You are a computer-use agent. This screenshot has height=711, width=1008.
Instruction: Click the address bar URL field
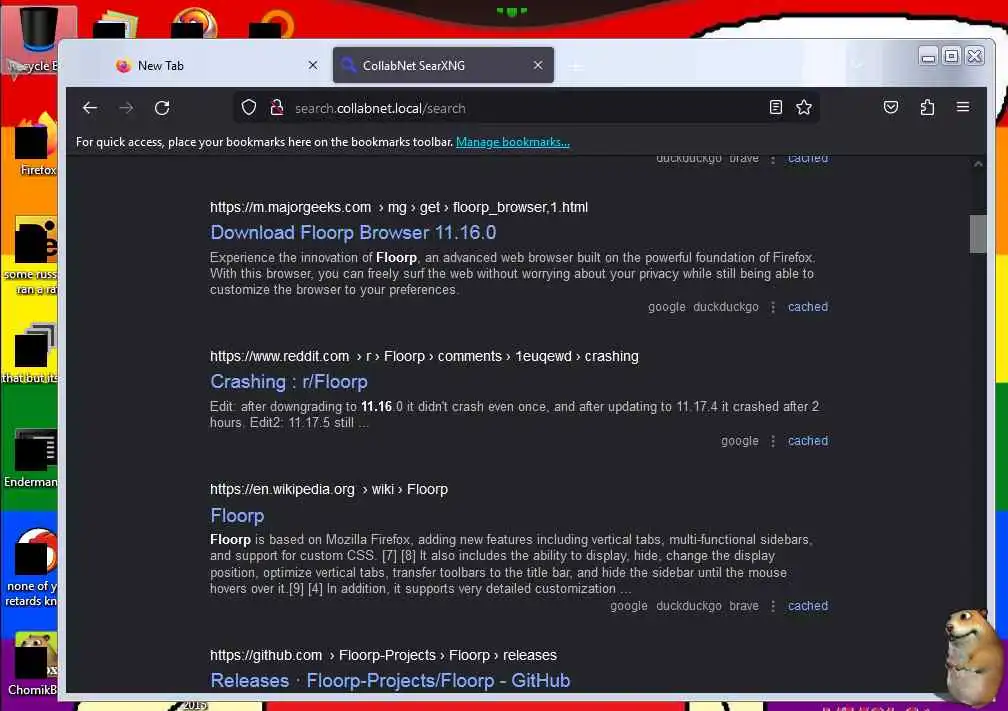526,108
